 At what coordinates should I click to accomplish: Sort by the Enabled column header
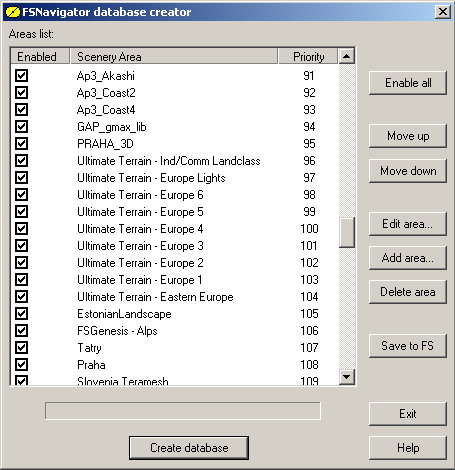click(x=40, y=56)
